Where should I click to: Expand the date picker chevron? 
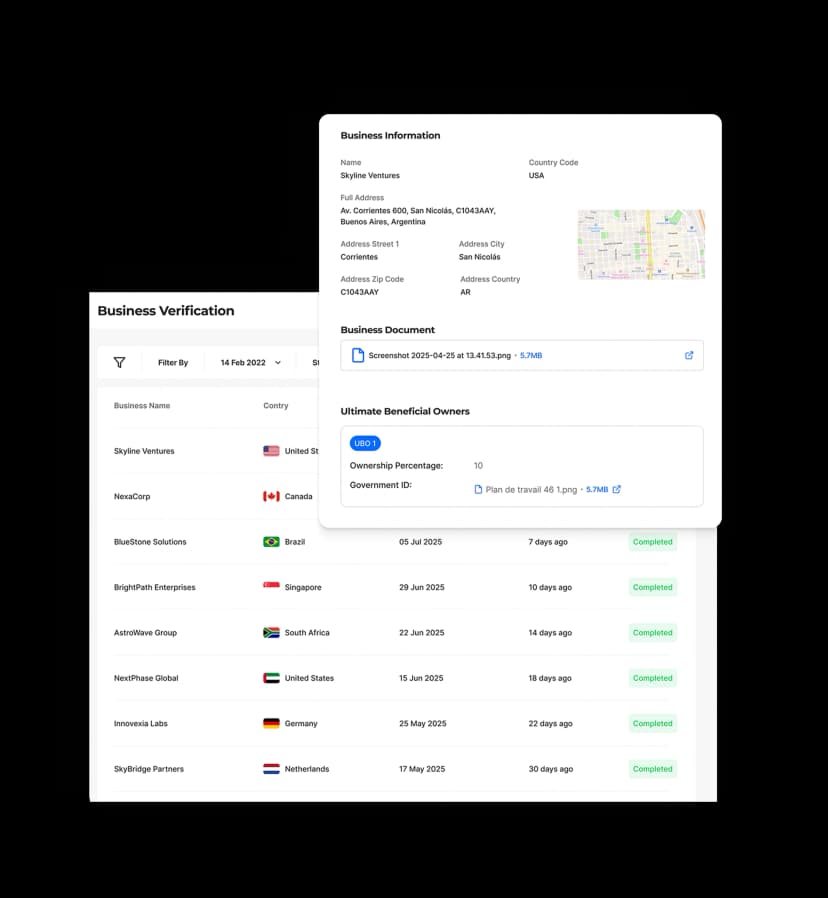pyautogui.click(x=278, y=362)
